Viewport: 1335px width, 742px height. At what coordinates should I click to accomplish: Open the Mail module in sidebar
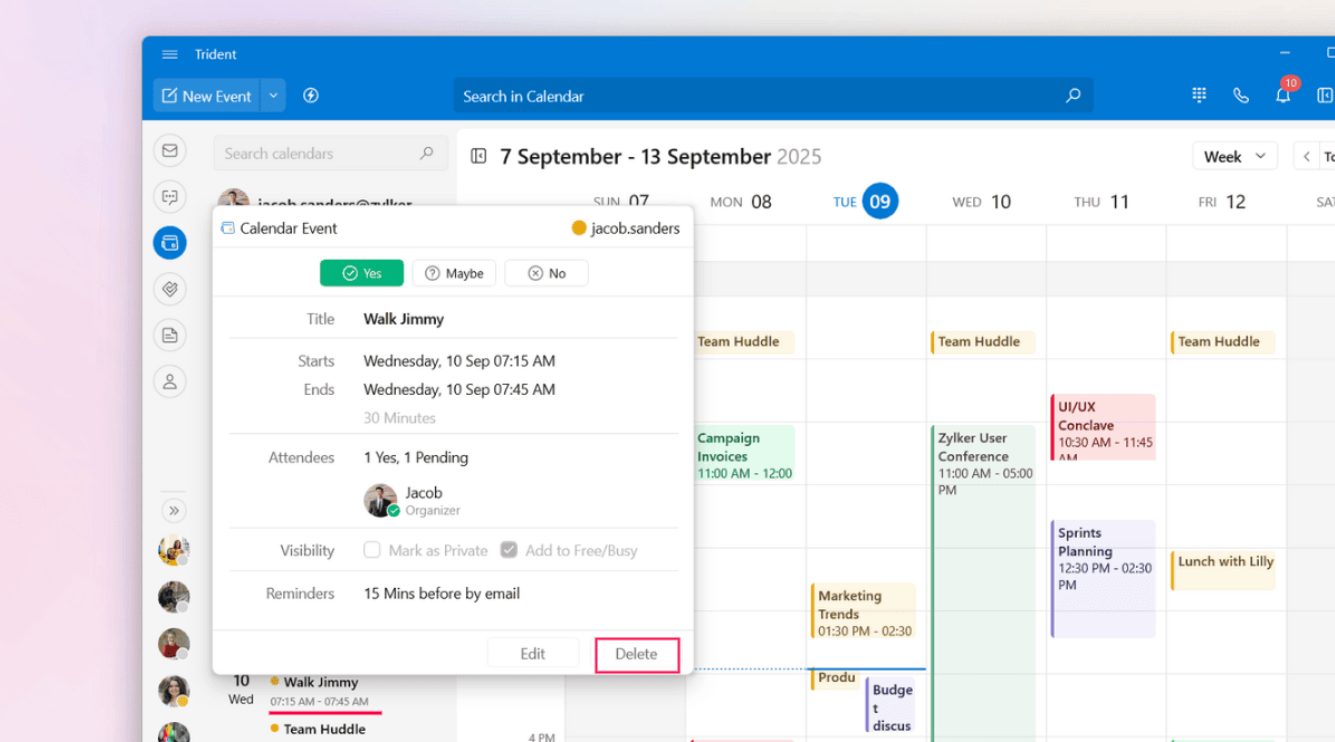pos(170,151)
